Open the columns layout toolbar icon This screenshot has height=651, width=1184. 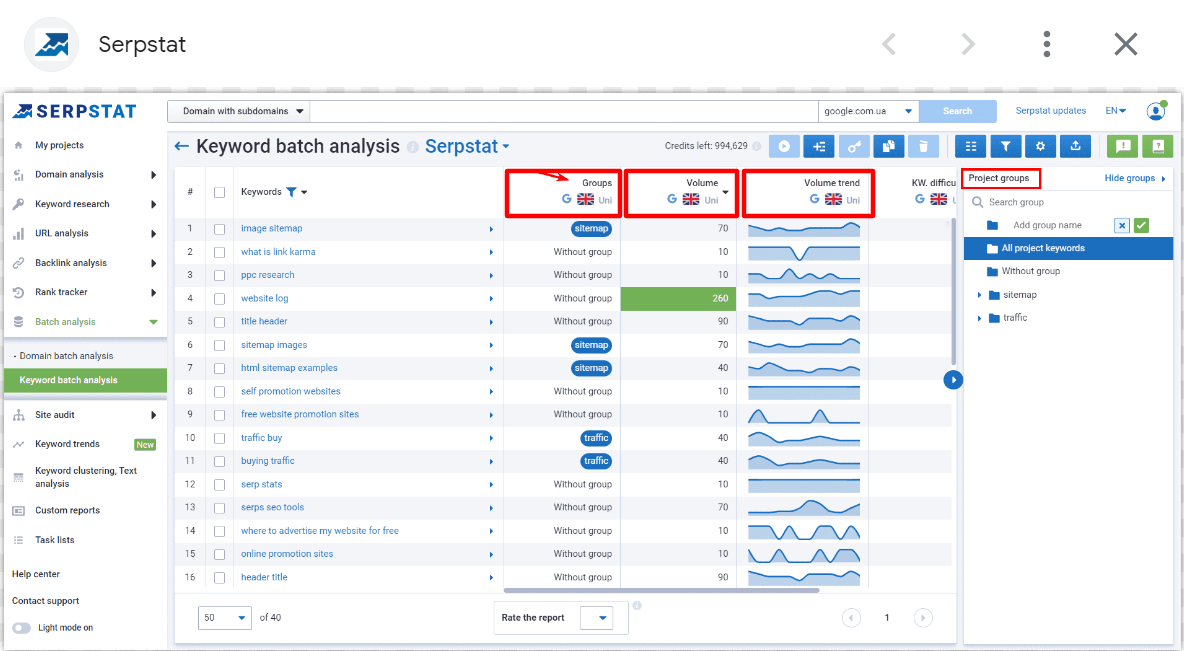[x=971, y=147]
